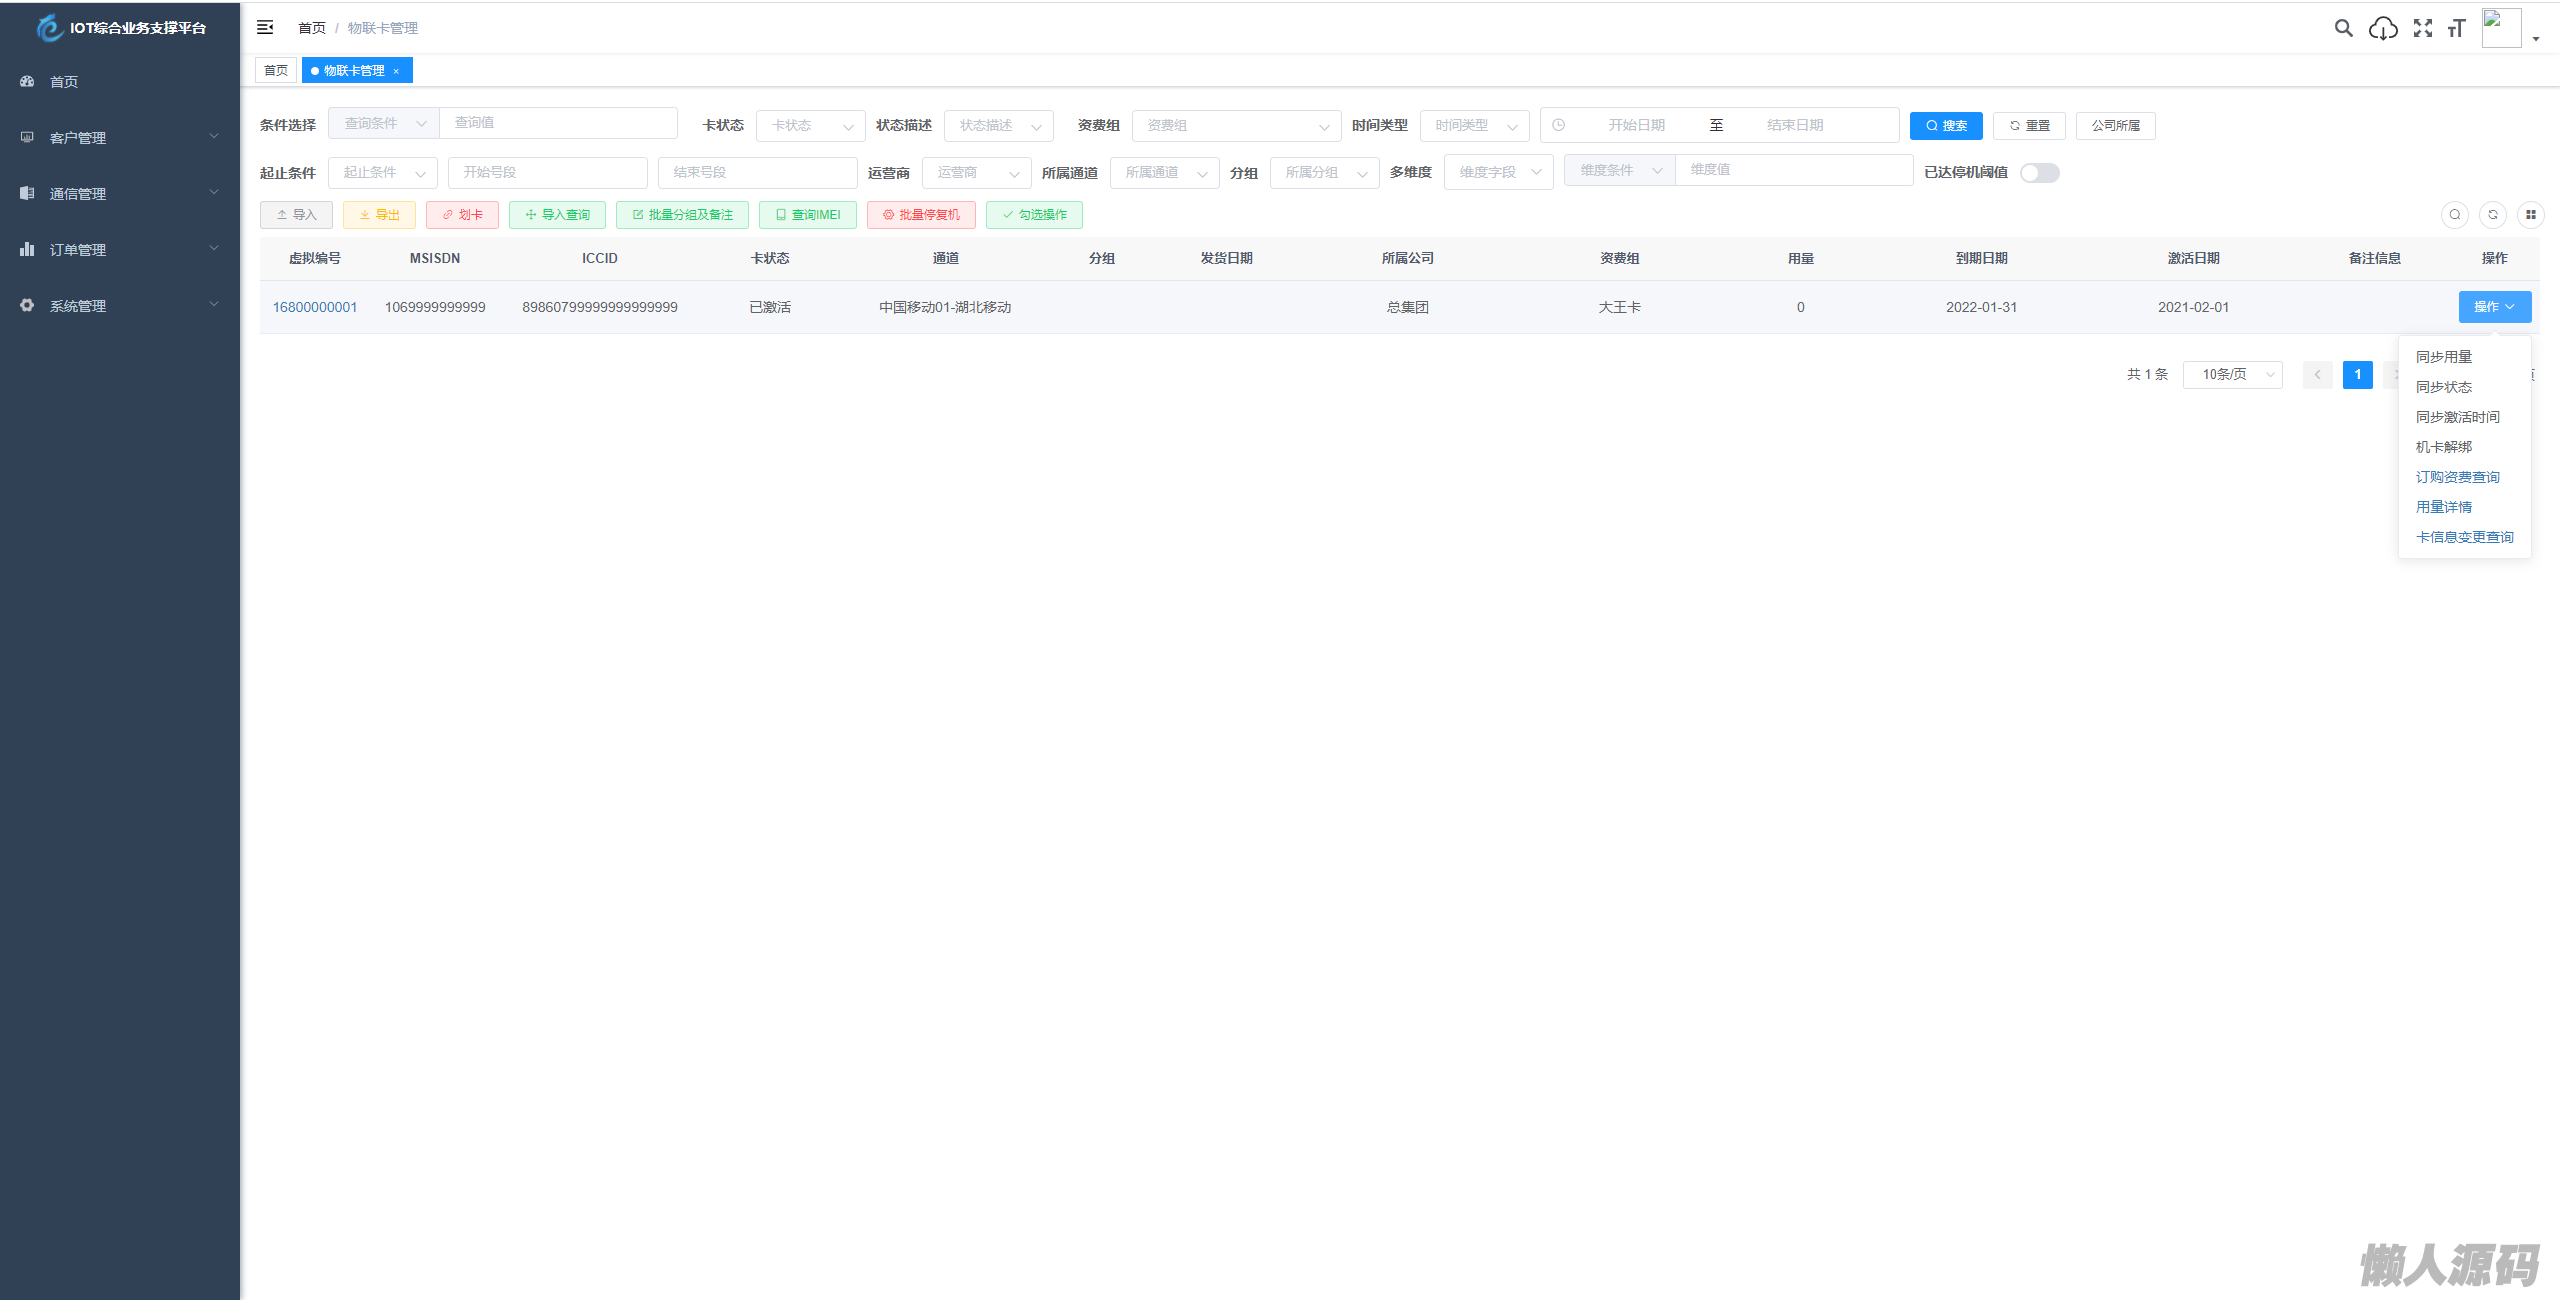Click the table refresh circular icon
Image resolution: width=2560 pixels, height=1300 pixels.
[2493, 215]
